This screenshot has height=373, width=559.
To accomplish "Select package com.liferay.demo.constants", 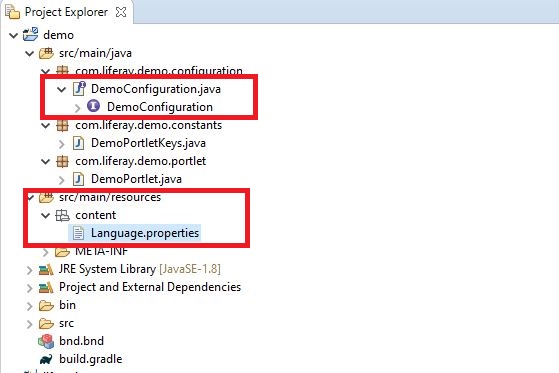I will 148,125.
